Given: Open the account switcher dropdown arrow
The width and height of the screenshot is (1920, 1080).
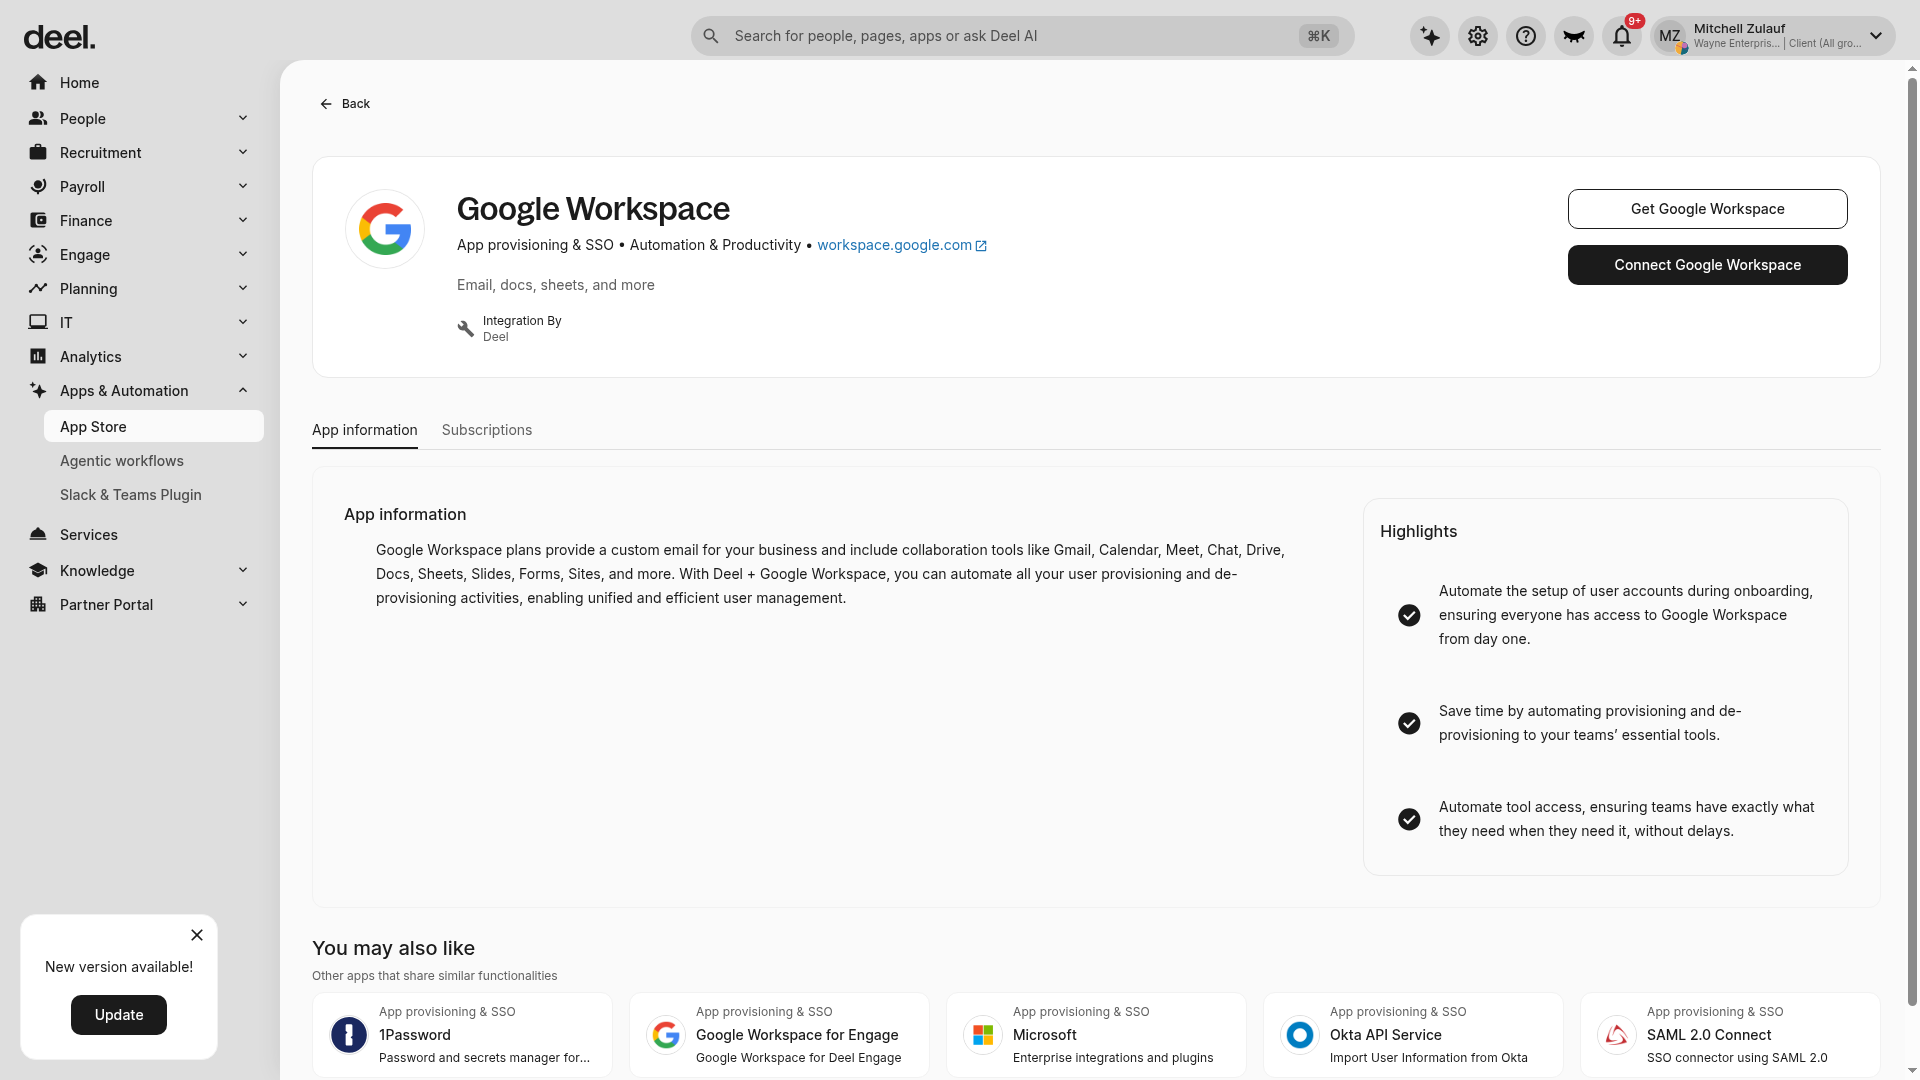Looking at the screenshot, I should [1876, 36].
